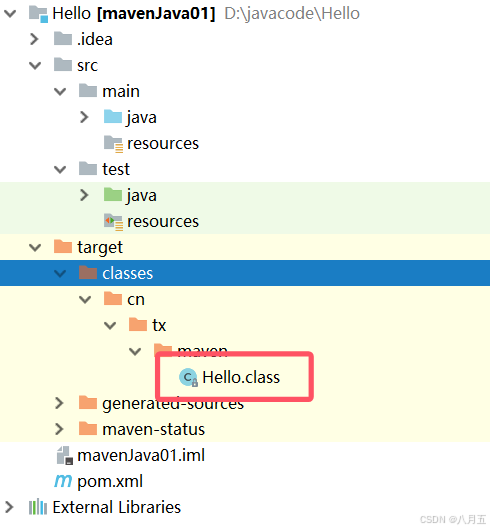Click the Maven 'm' icon for pom.xml

(x=63, y=481)
